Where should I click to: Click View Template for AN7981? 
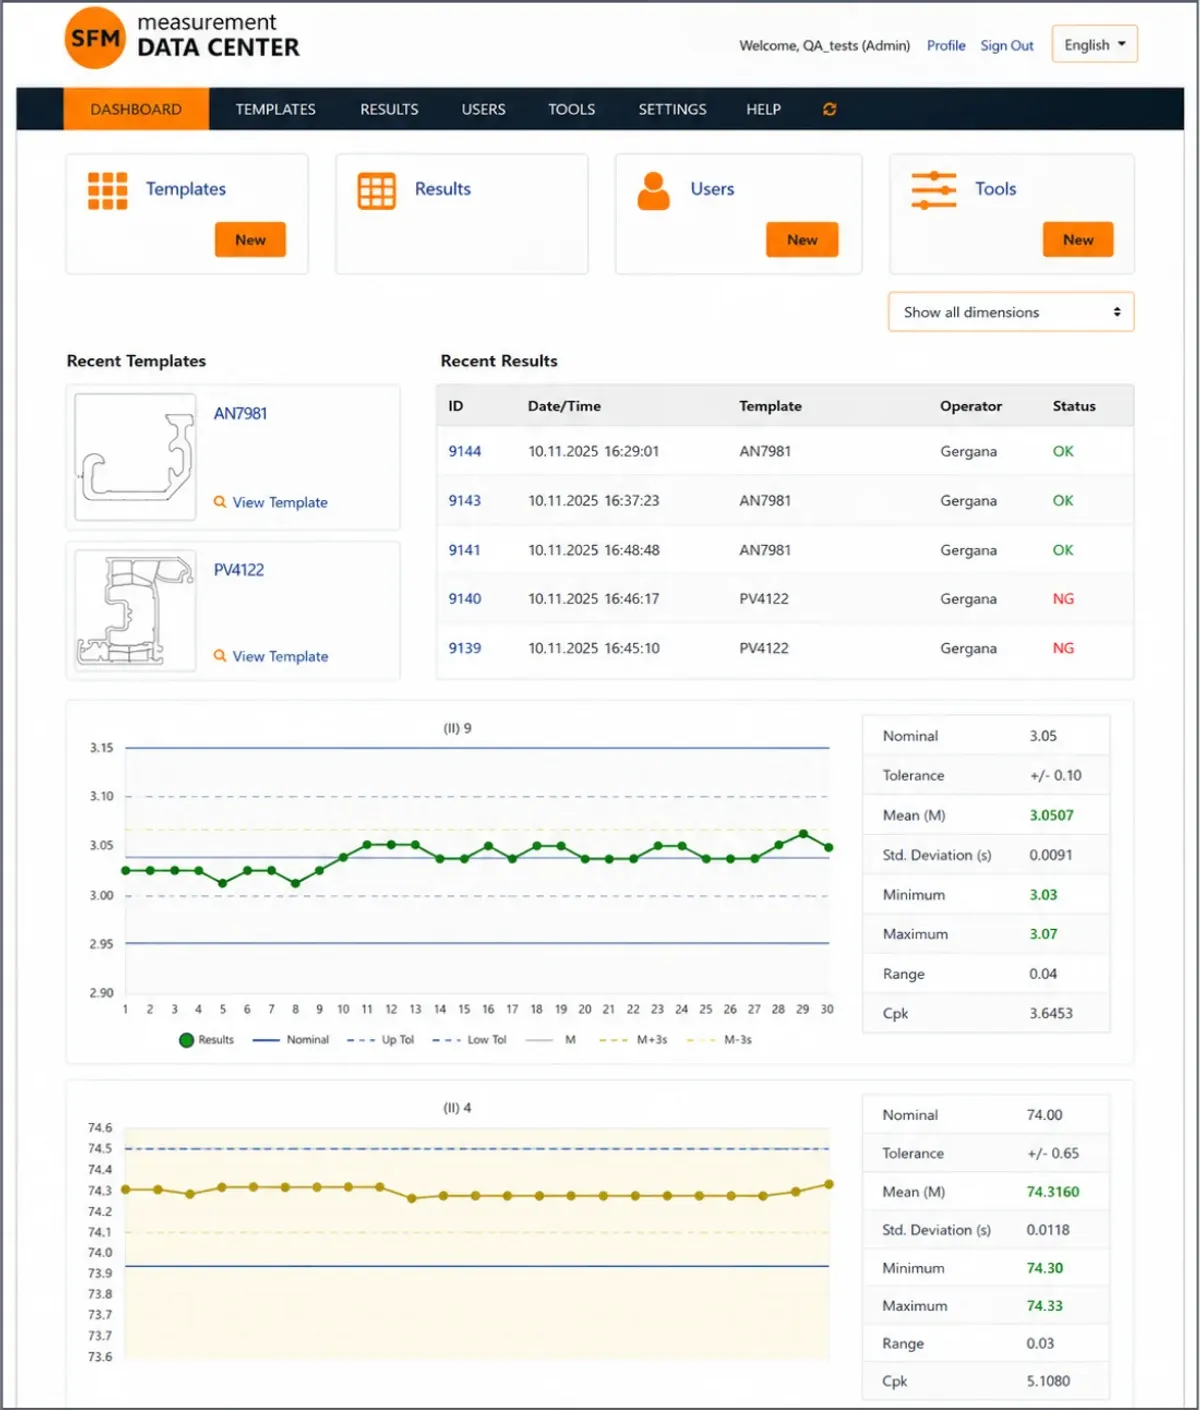pos(280,502)
